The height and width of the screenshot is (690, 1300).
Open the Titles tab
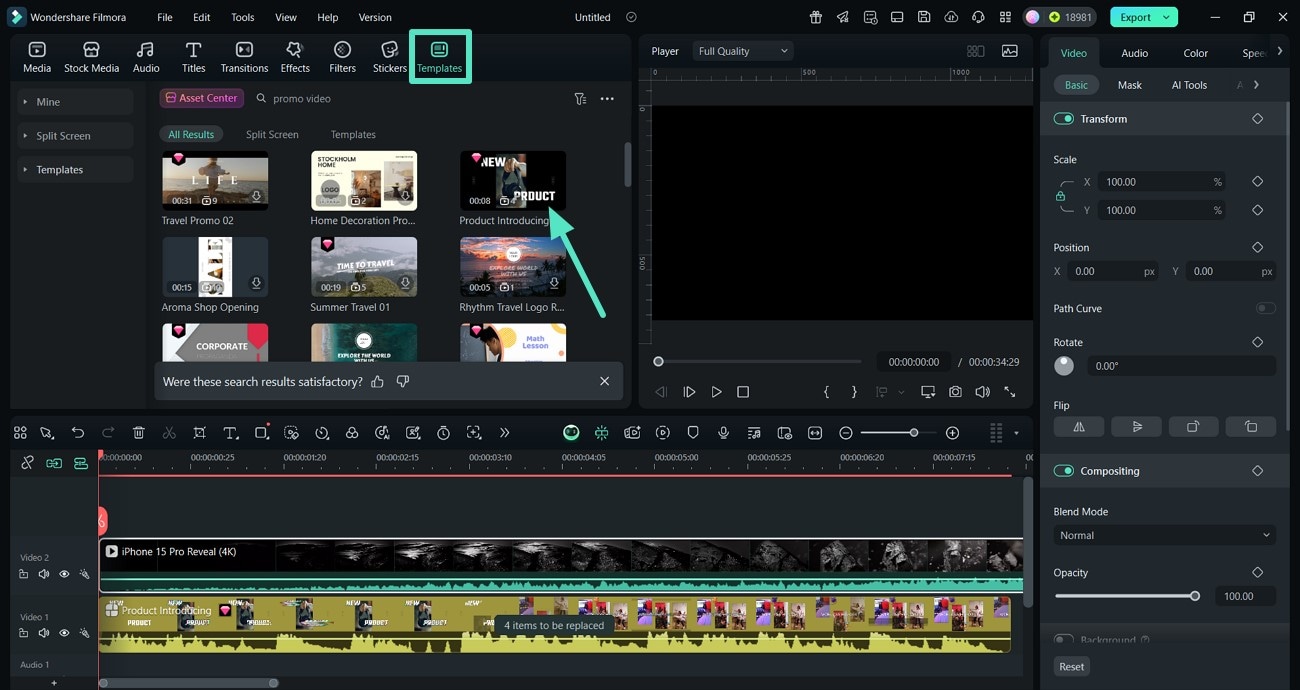tap(194, 57)
